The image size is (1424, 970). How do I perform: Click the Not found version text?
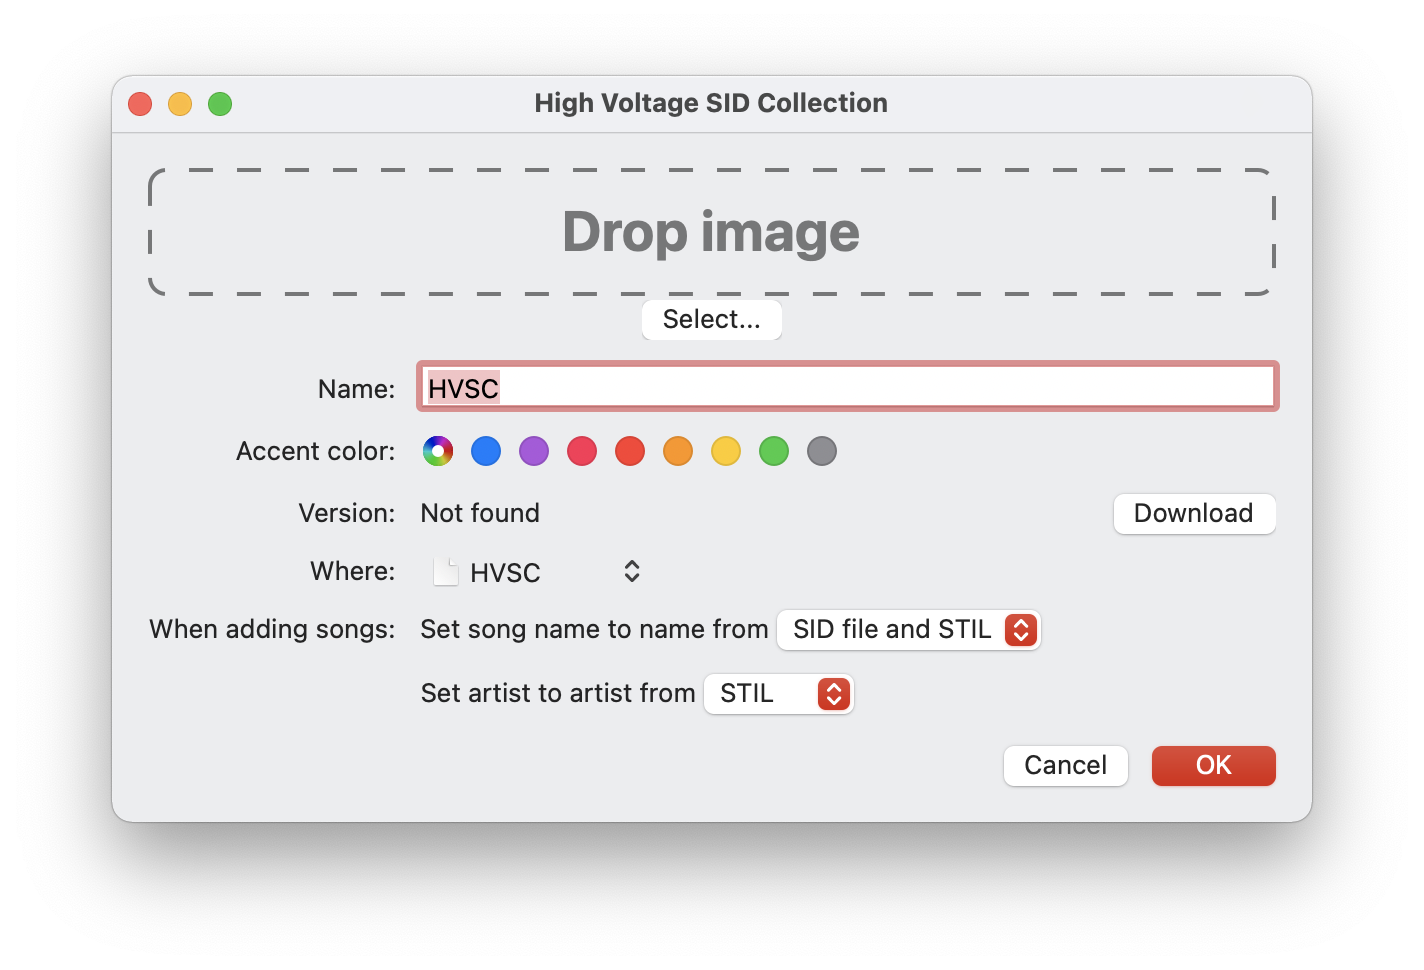480,513
